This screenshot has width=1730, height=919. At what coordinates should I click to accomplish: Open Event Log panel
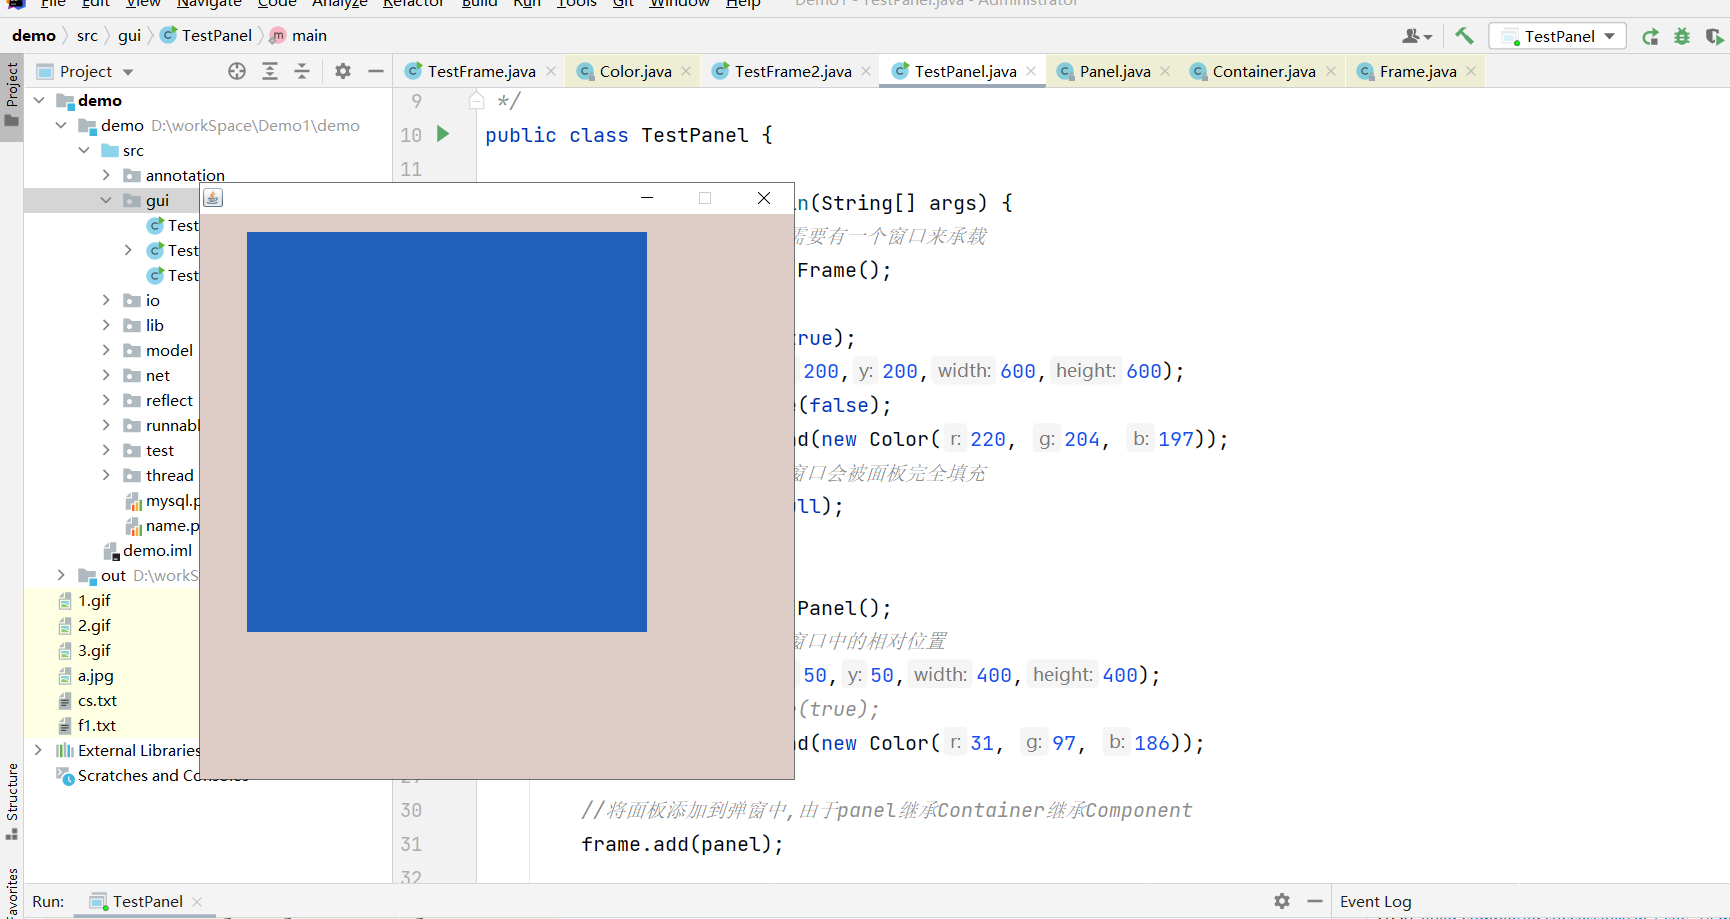[1375, 902]
